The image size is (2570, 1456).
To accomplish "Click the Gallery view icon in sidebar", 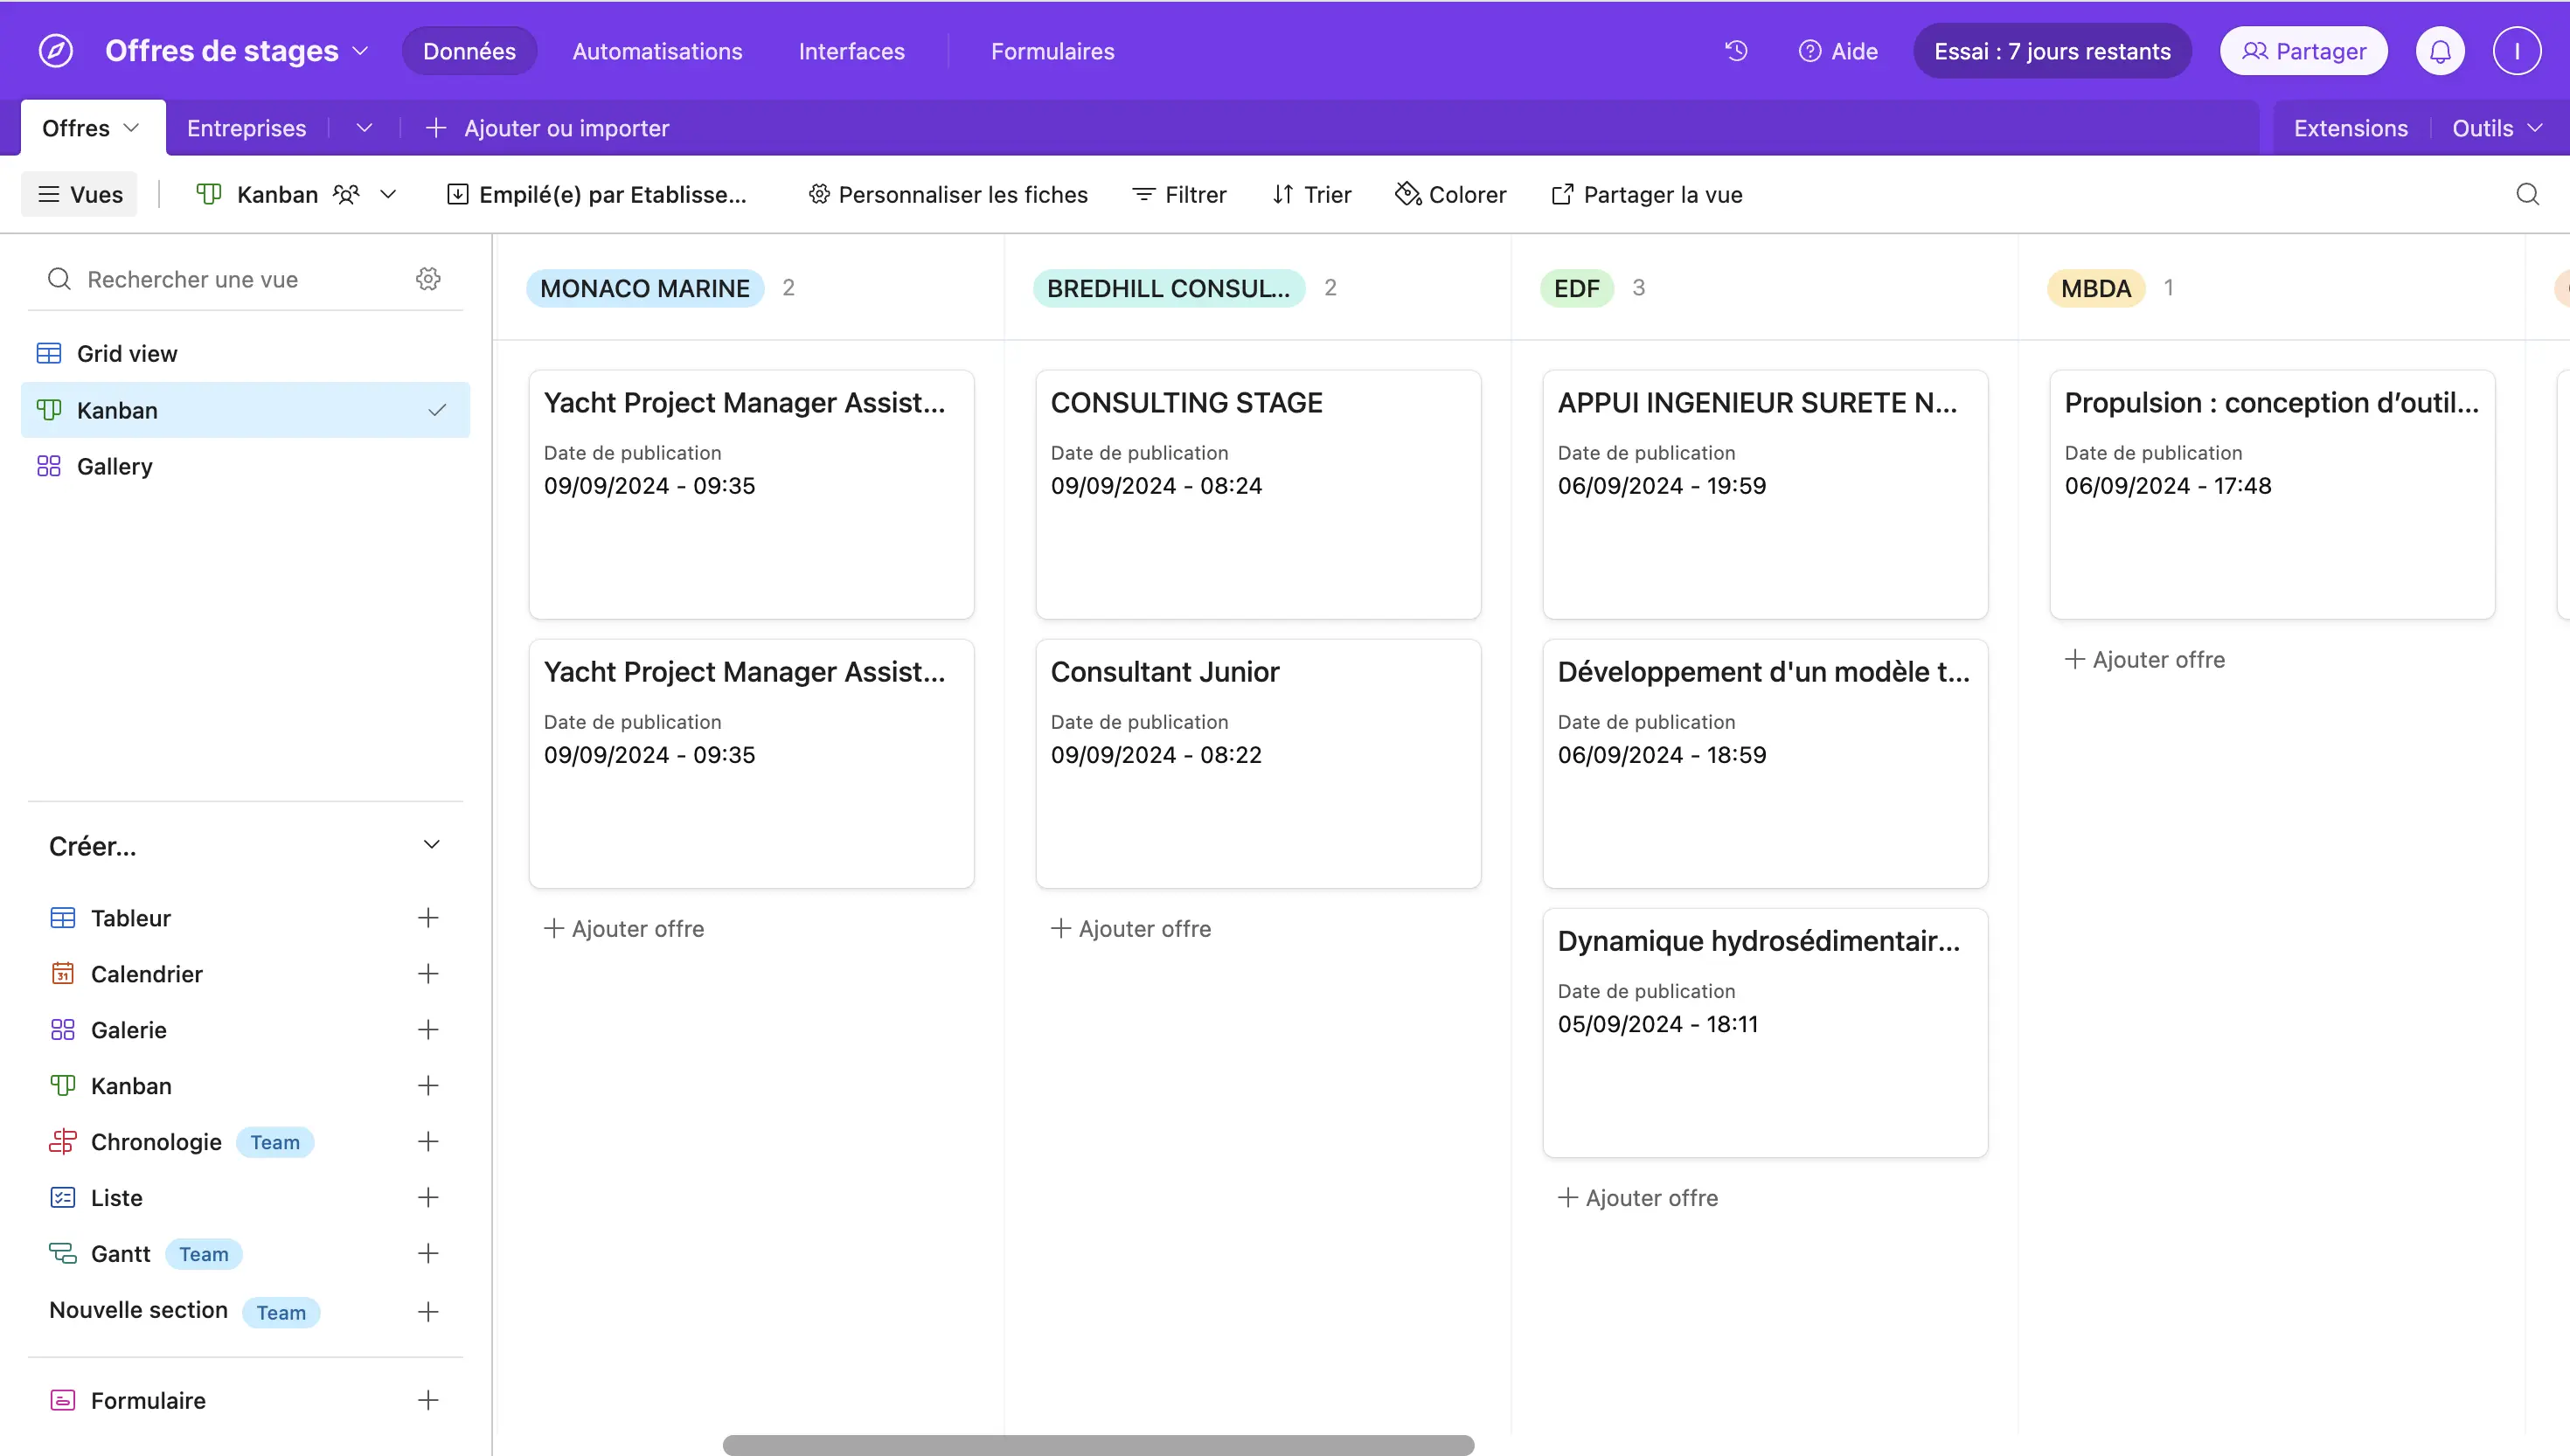I will coord(50,466).
